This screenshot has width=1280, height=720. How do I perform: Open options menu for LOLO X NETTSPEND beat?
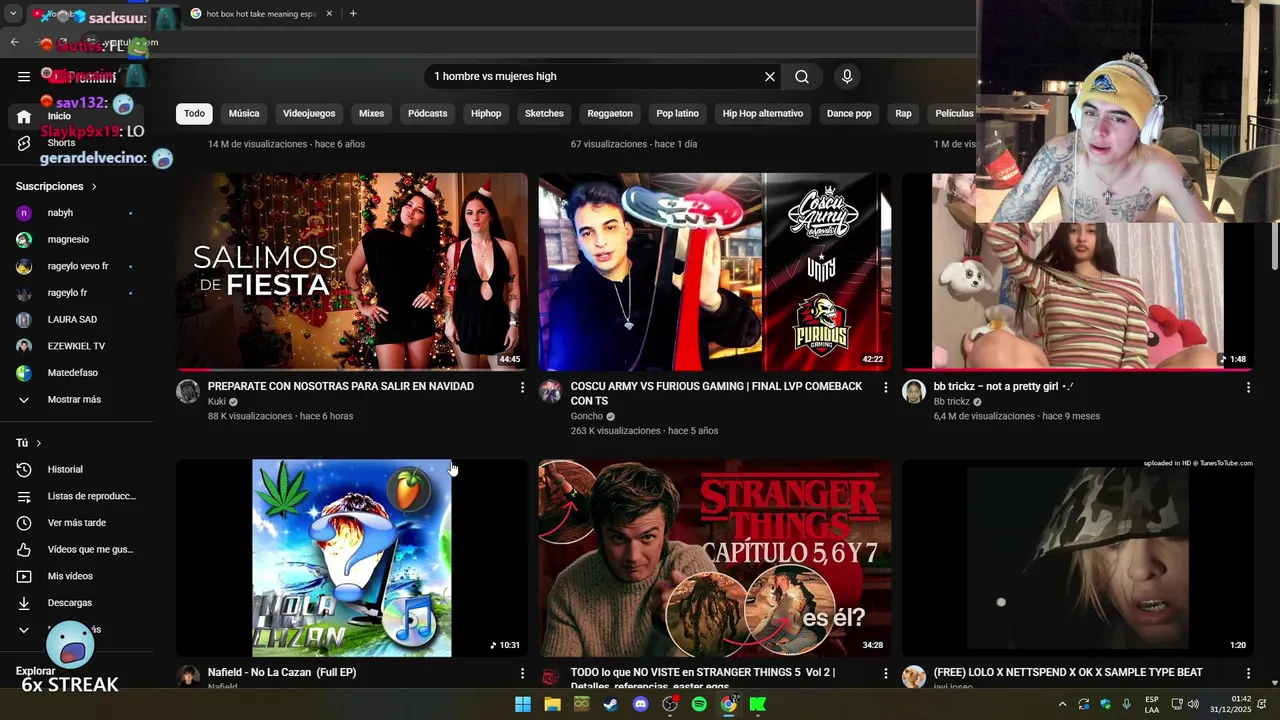click(x=1248, y=674)
